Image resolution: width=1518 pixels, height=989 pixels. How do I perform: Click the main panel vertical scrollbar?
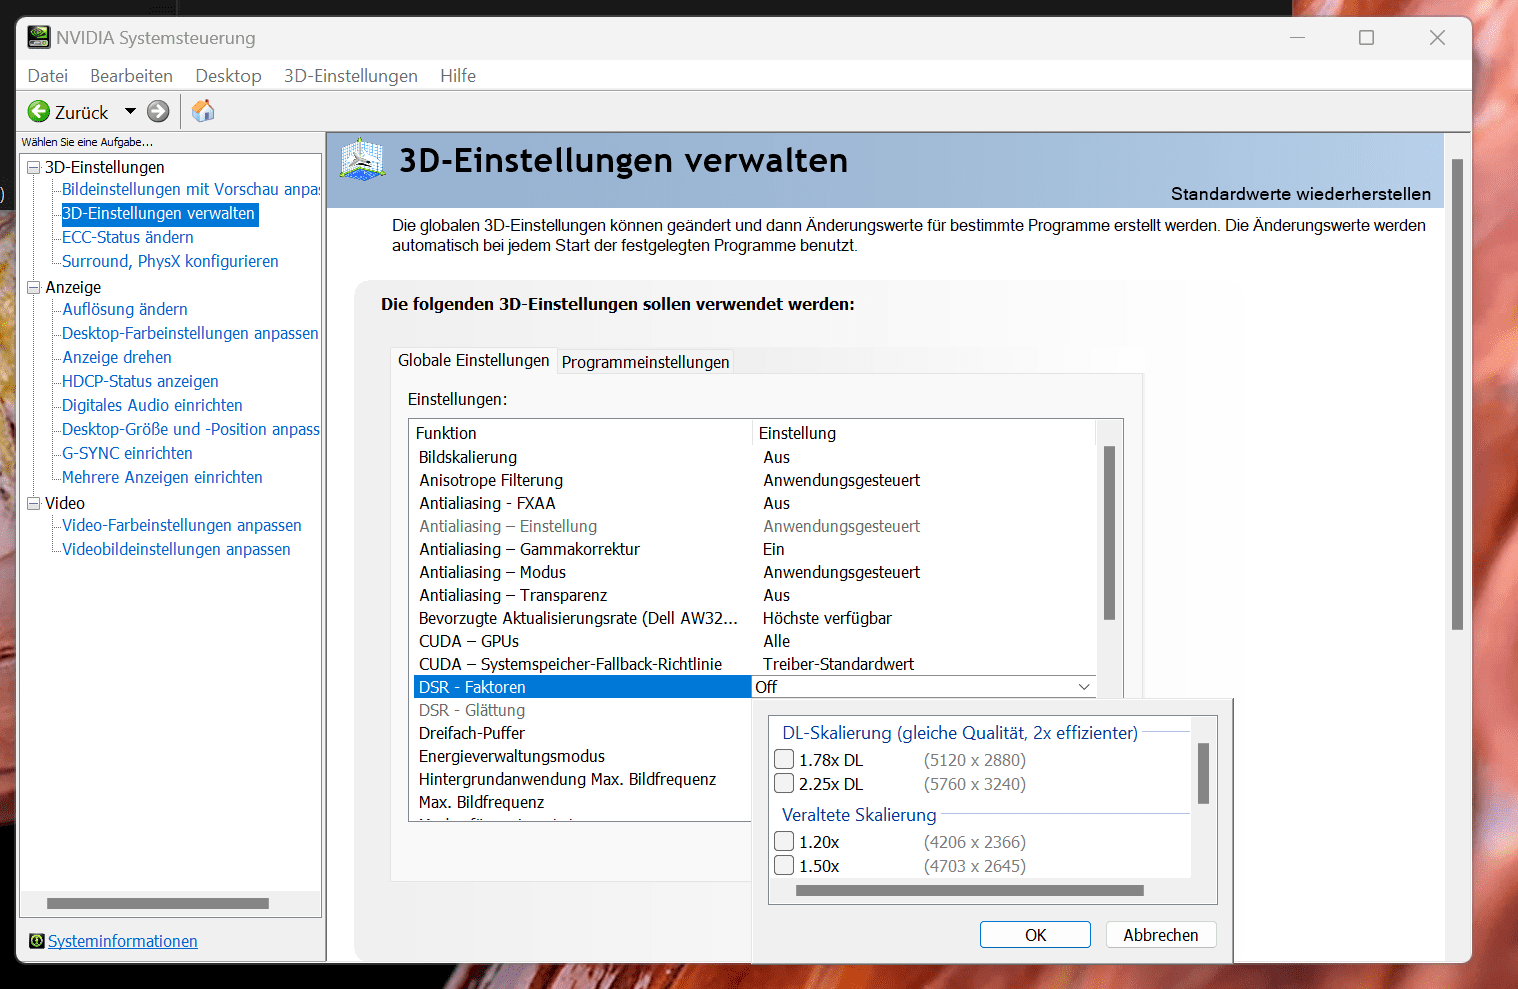click(x=1457, y=394)
